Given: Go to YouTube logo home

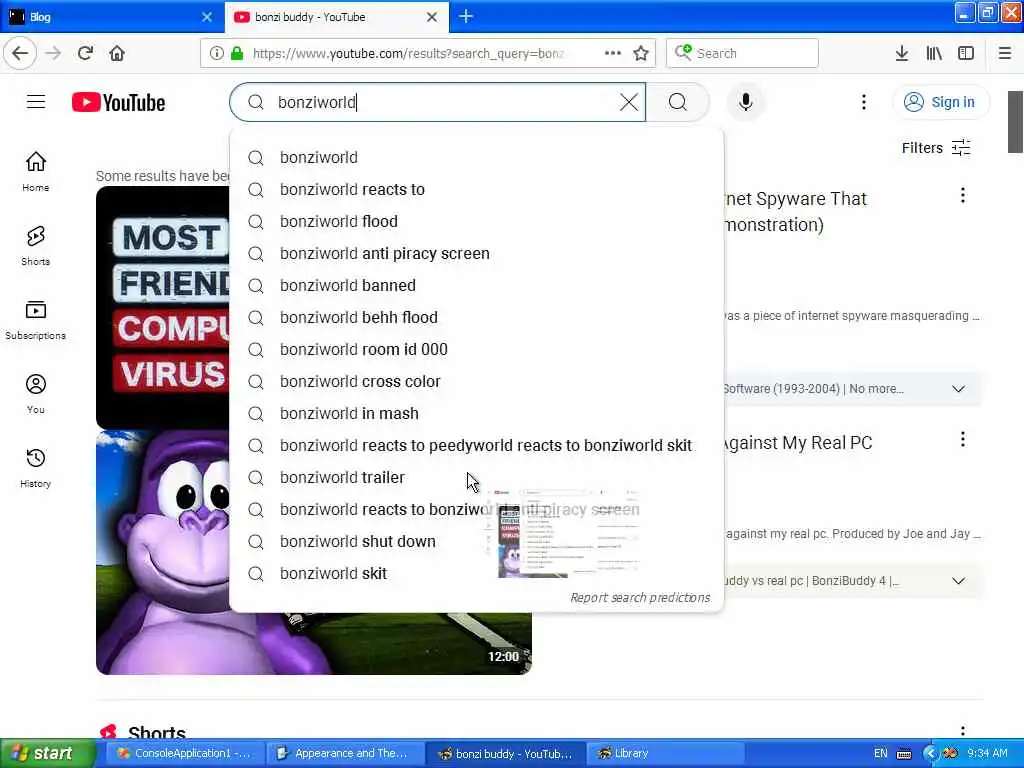Looking at the screenshot, I should pyautogui.click(x=118, y=103).
